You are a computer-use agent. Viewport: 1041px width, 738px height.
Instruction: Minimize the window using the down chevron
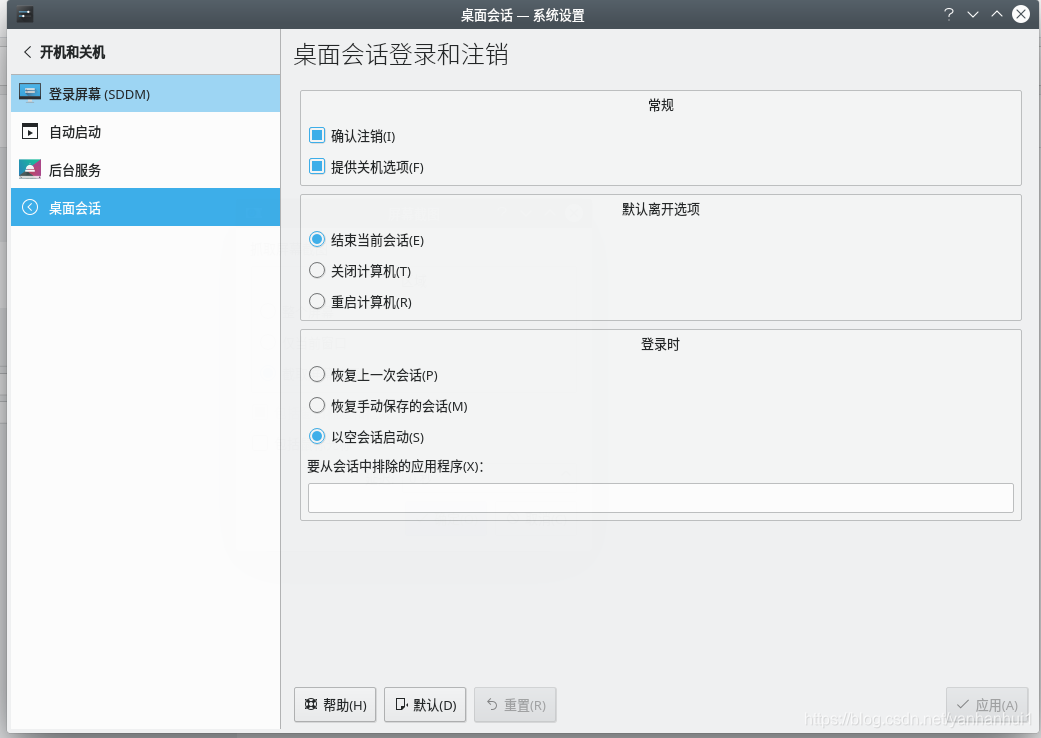tap(973, 14)
